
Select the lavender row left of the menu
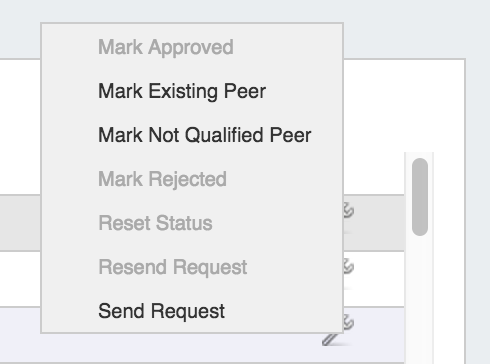[x=20, y=335]
